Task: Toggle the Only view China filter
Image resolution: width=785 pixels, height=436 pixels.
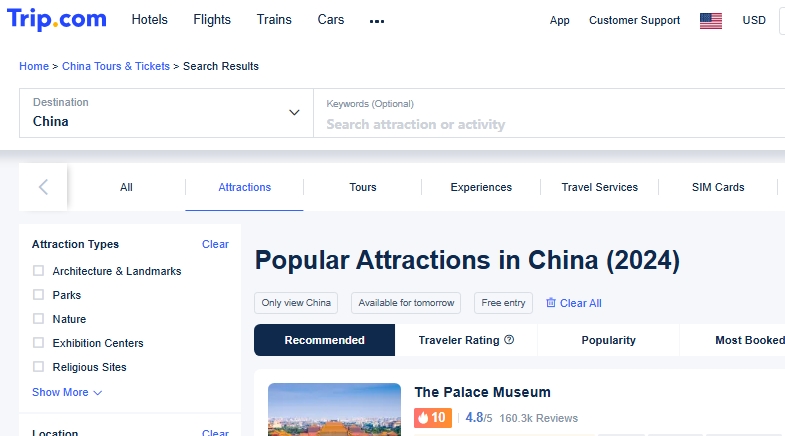Action: pos(296,303)
